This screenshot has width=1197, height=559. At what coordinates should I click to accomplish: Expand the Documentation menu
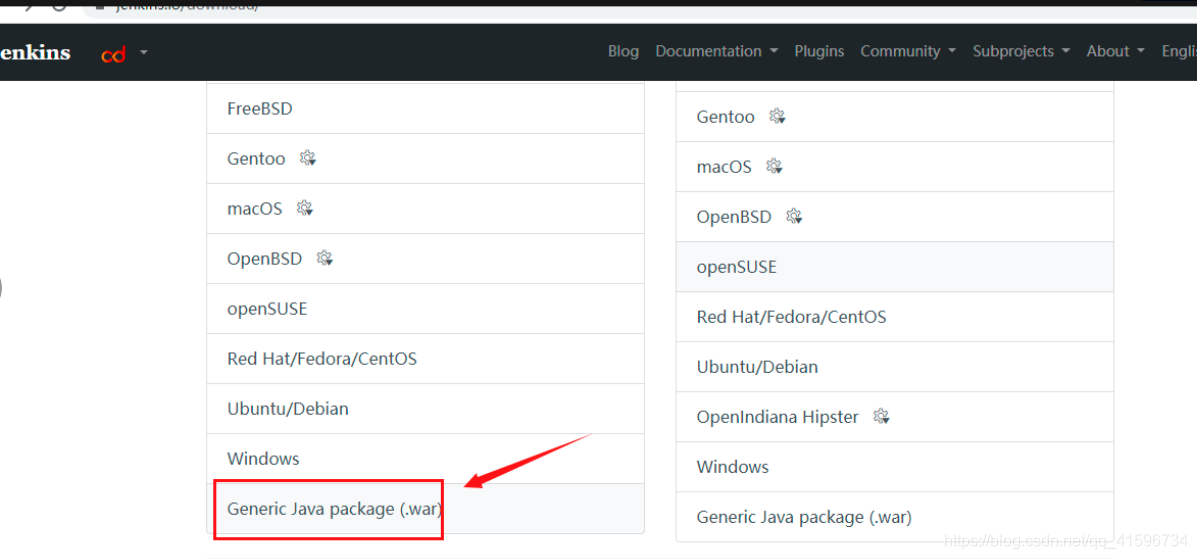click(x=716, y=51)
